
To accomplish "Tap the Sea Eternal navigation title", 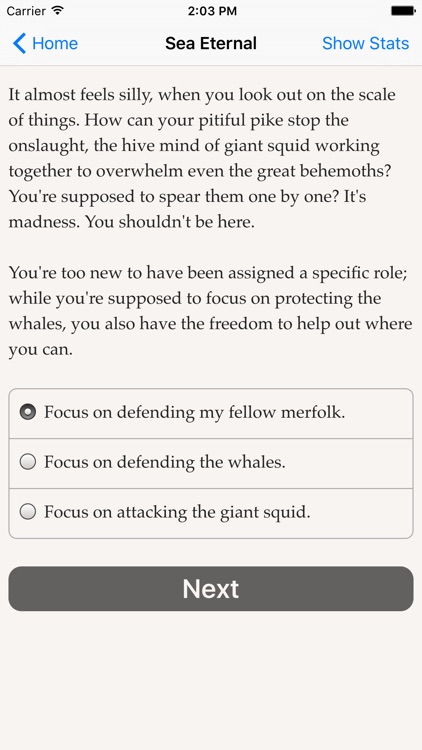I will 211,43.
